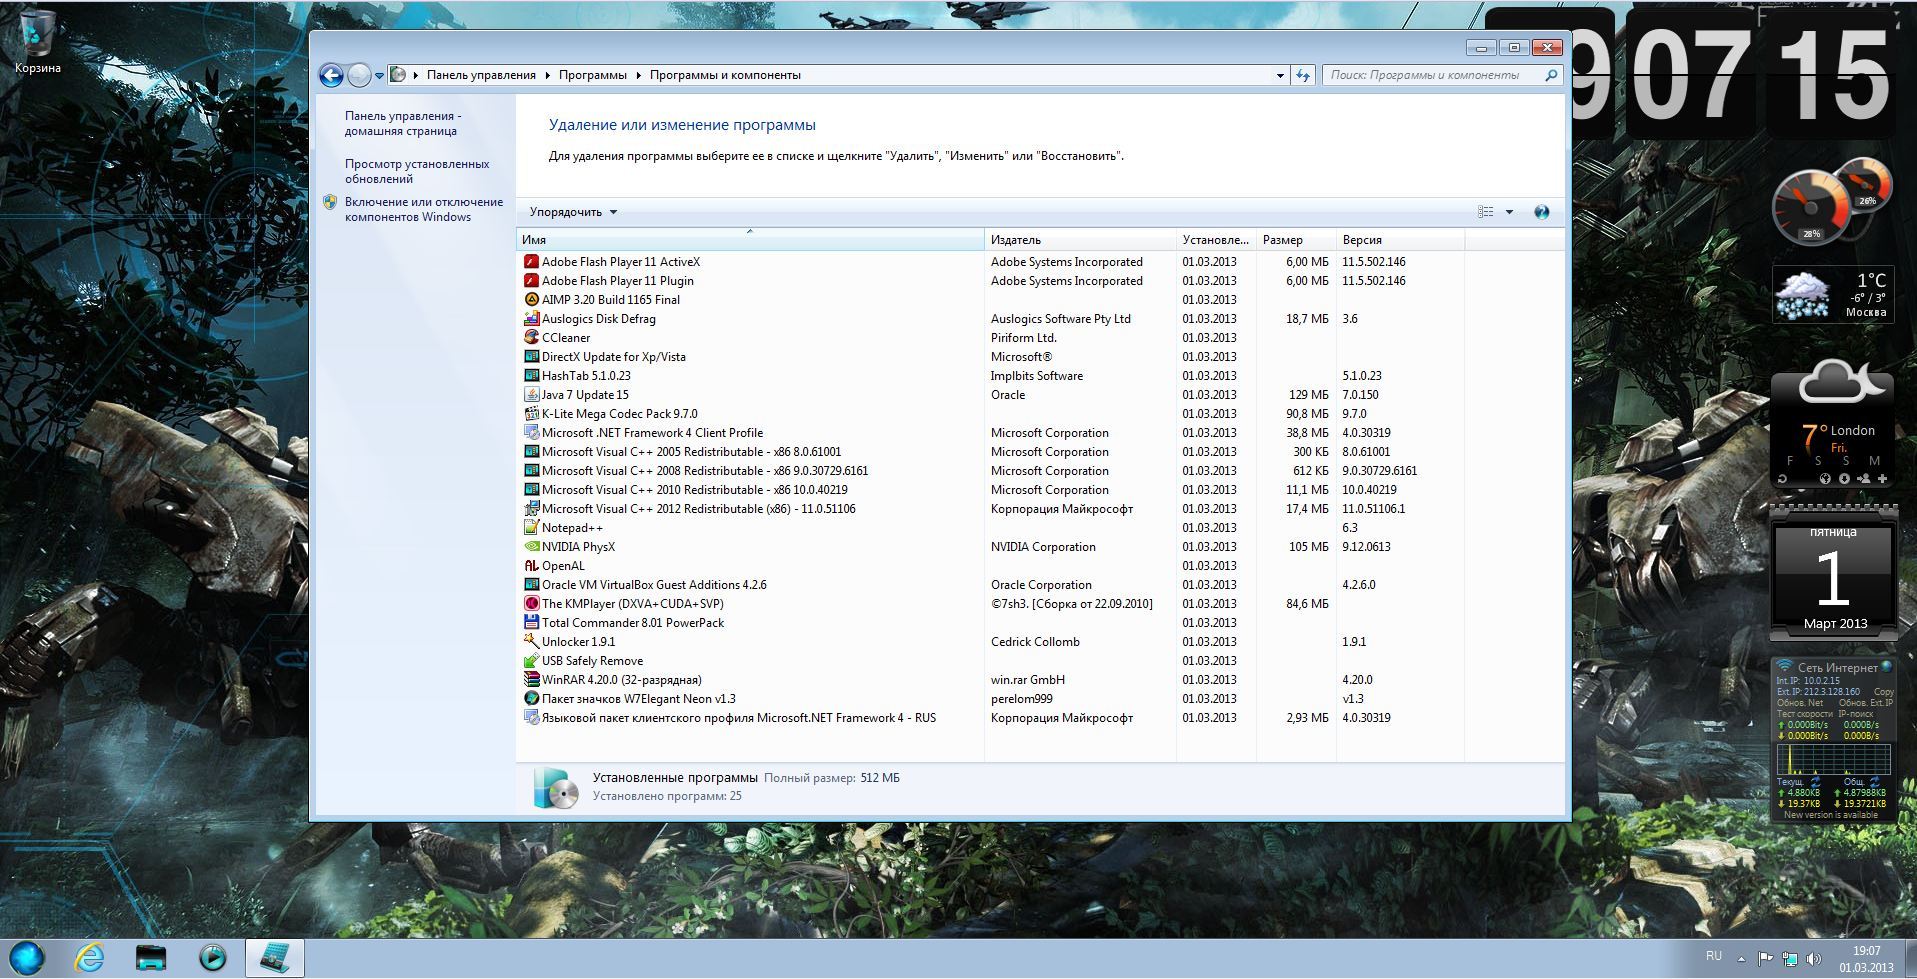Open Windows Media Player taskbar icon
The width and height of the screenshot is (1917, 979).
212,958
